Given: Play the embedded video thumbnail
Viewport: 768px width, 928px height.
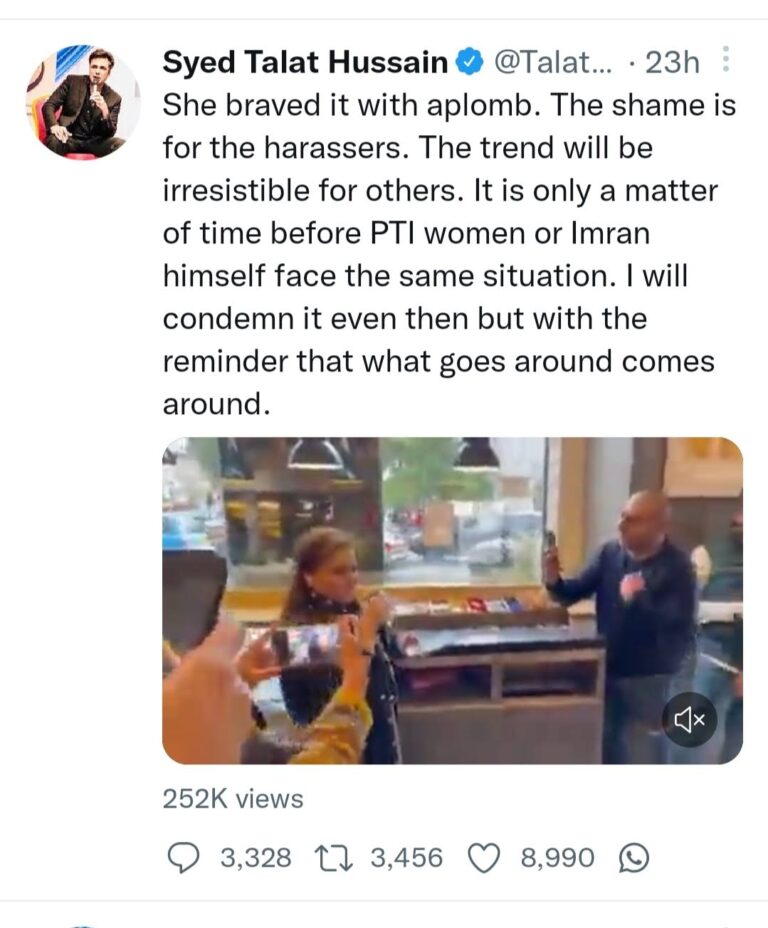Looking at the screenshot, I should (x=453, y=601).
